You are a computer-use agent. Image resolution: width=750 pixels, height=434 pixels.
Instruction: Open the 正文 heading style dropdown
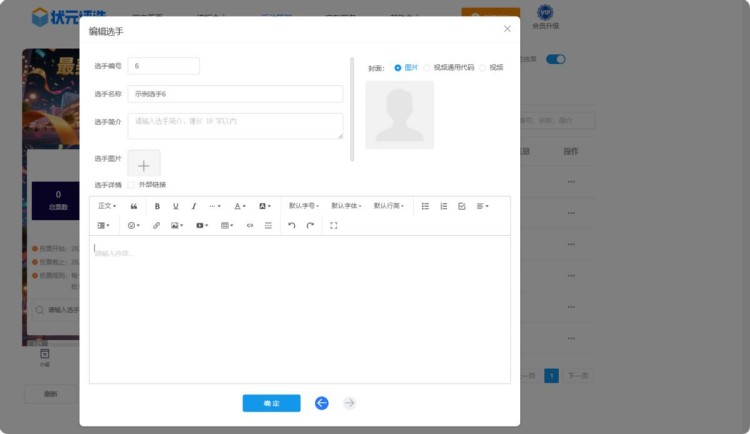[x=107, y=206]
